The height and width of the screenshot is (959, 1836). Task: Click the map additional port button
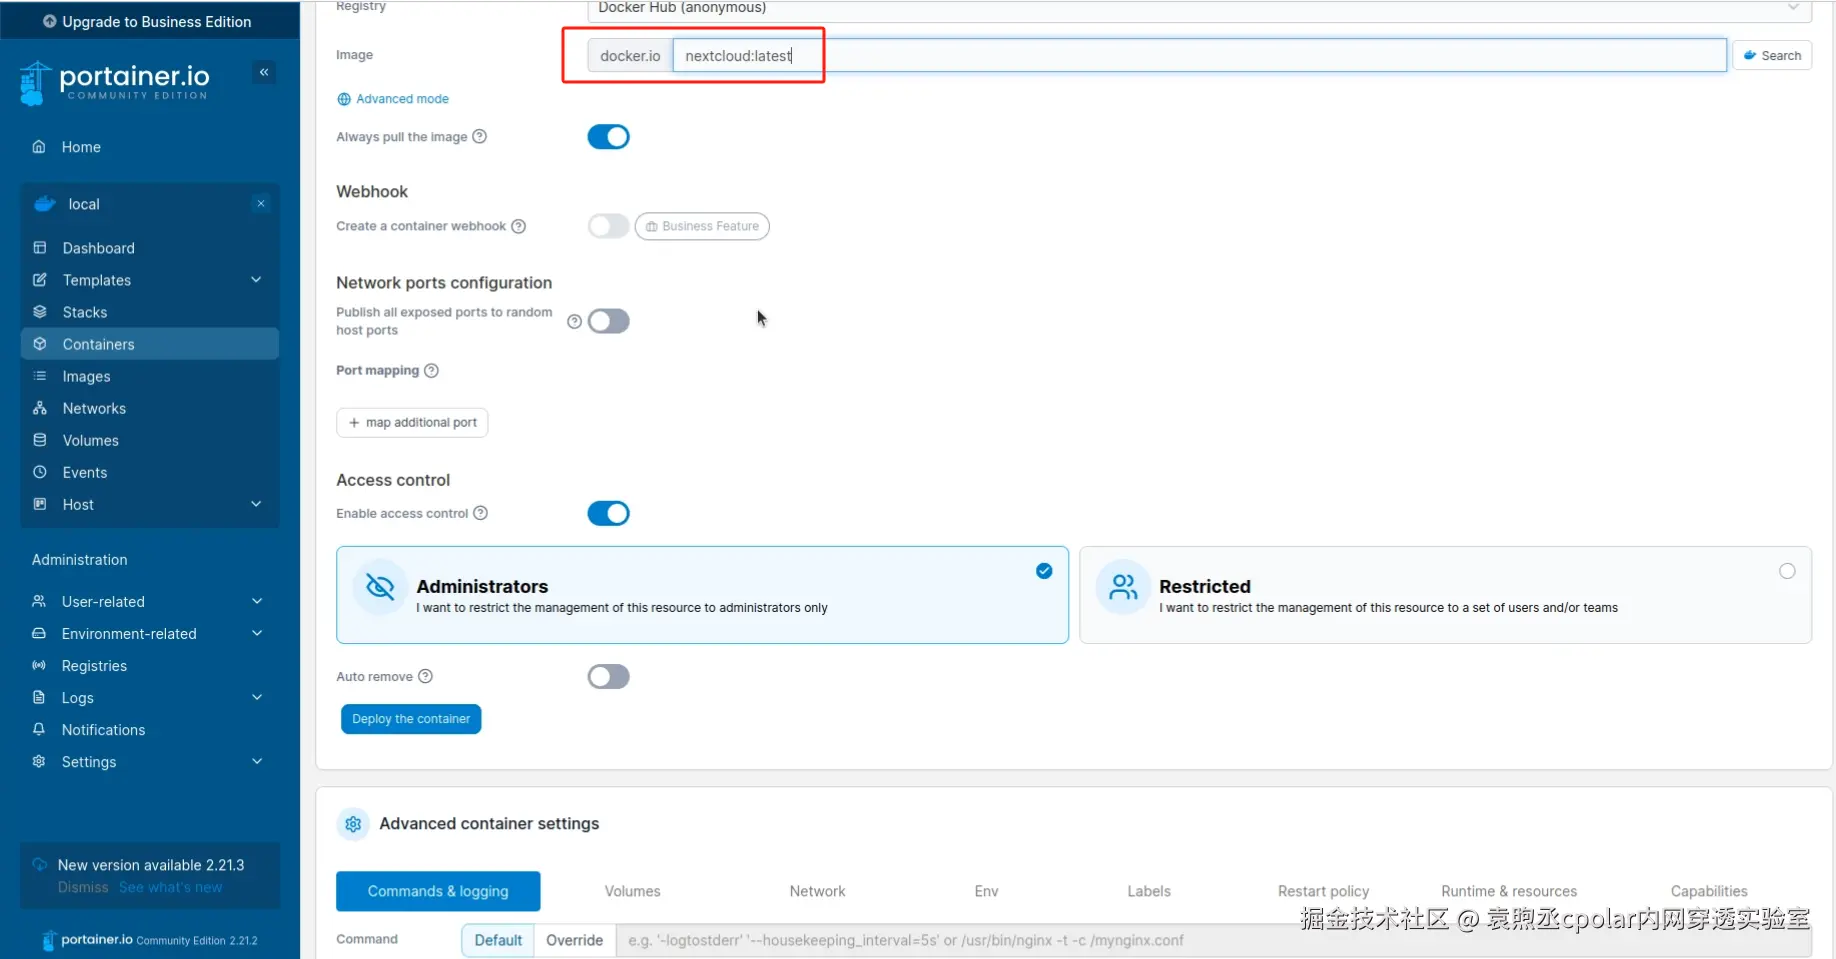pyautogui.click(x=412, y=422)
